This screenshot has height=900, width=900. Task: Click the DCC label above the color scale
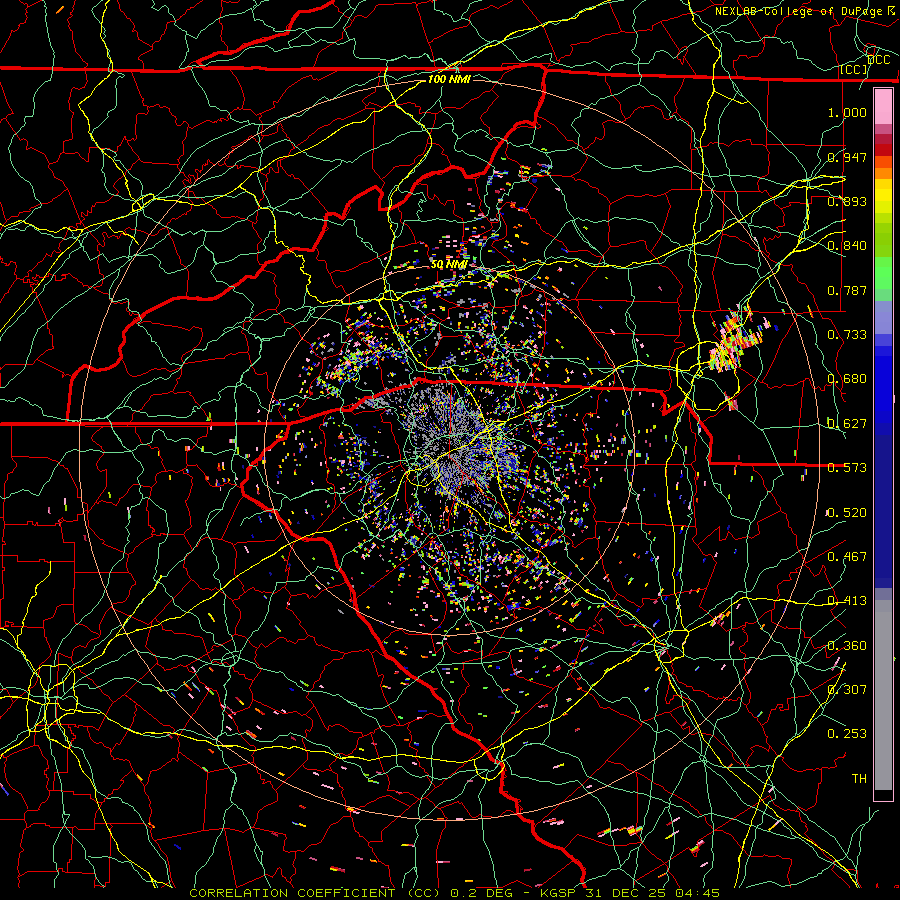[879, 60]
